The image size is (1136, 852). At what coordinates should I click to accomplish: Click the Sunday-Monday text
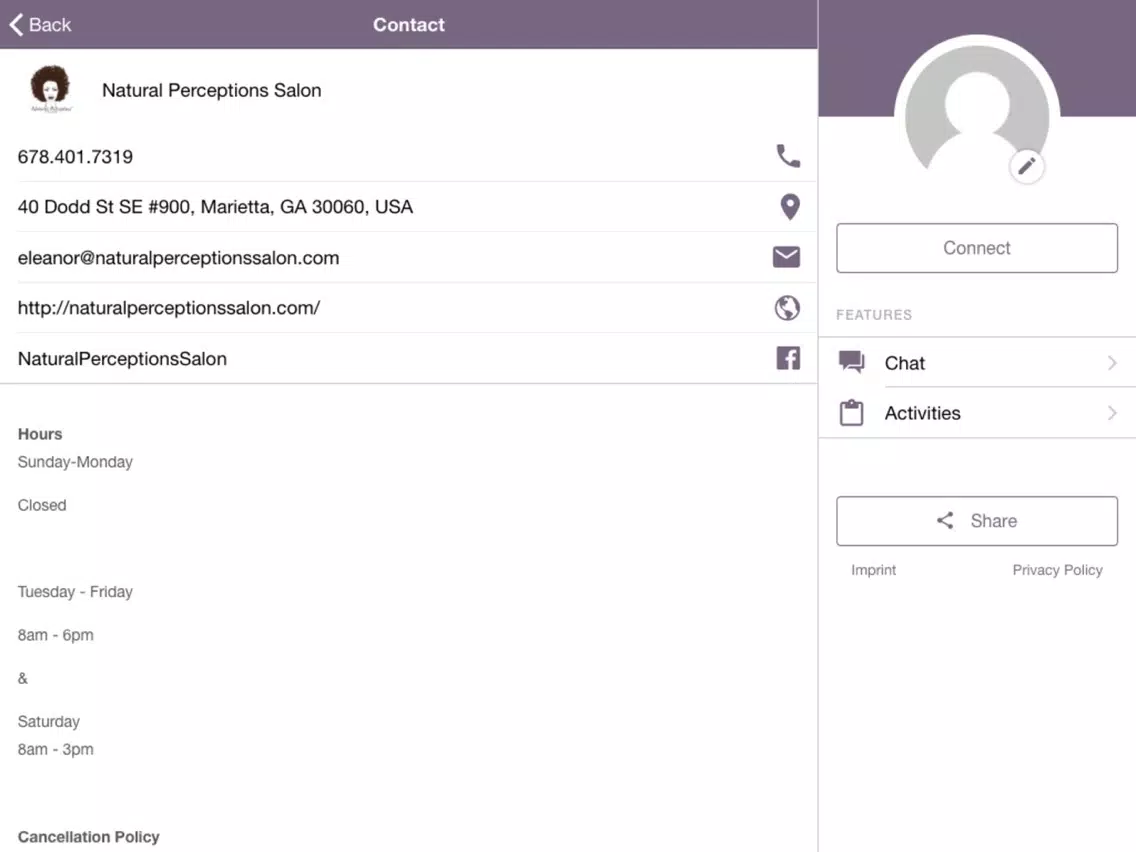click(75, 462)
